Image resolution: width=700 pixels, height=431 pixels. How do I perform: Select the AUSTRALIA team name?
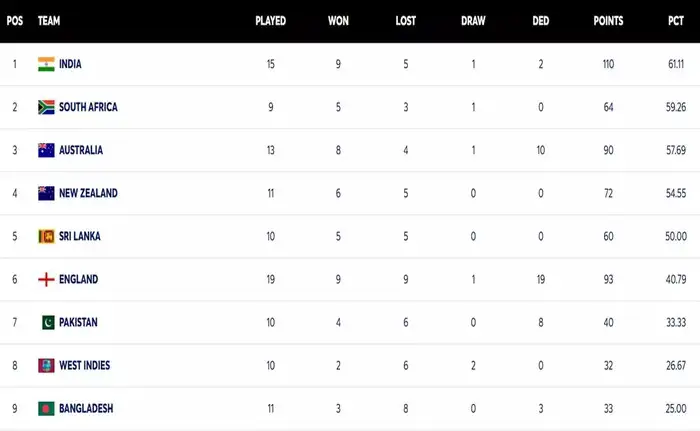point(82,150)
